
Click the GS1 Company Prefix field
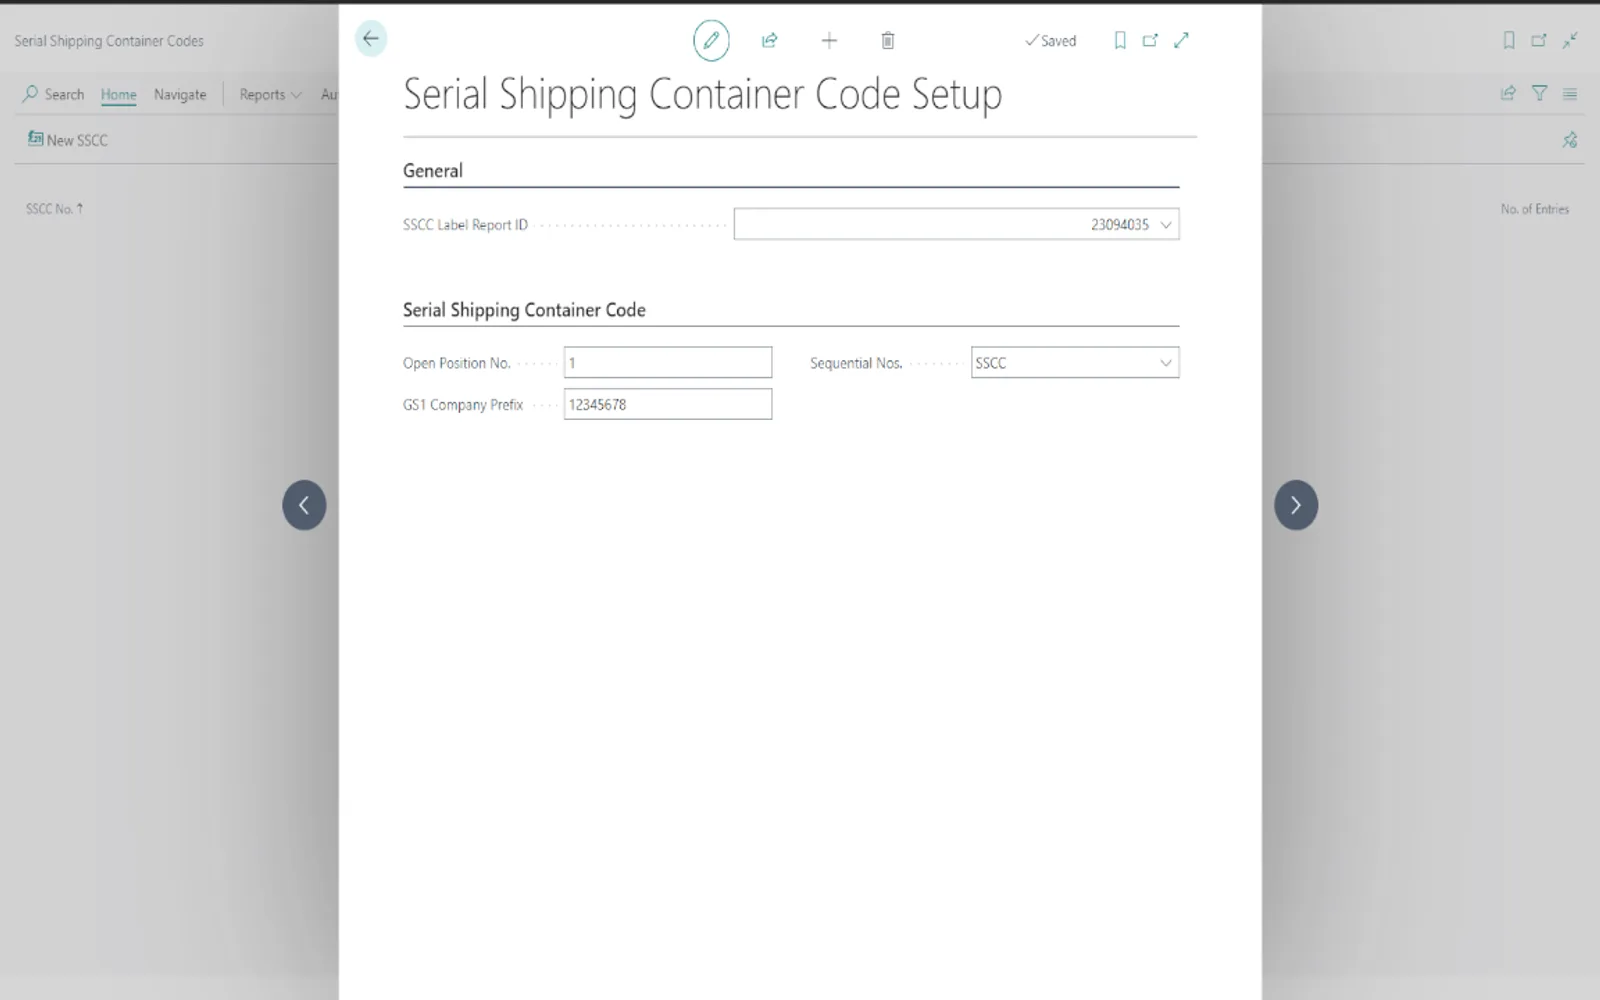click(668, 404)
